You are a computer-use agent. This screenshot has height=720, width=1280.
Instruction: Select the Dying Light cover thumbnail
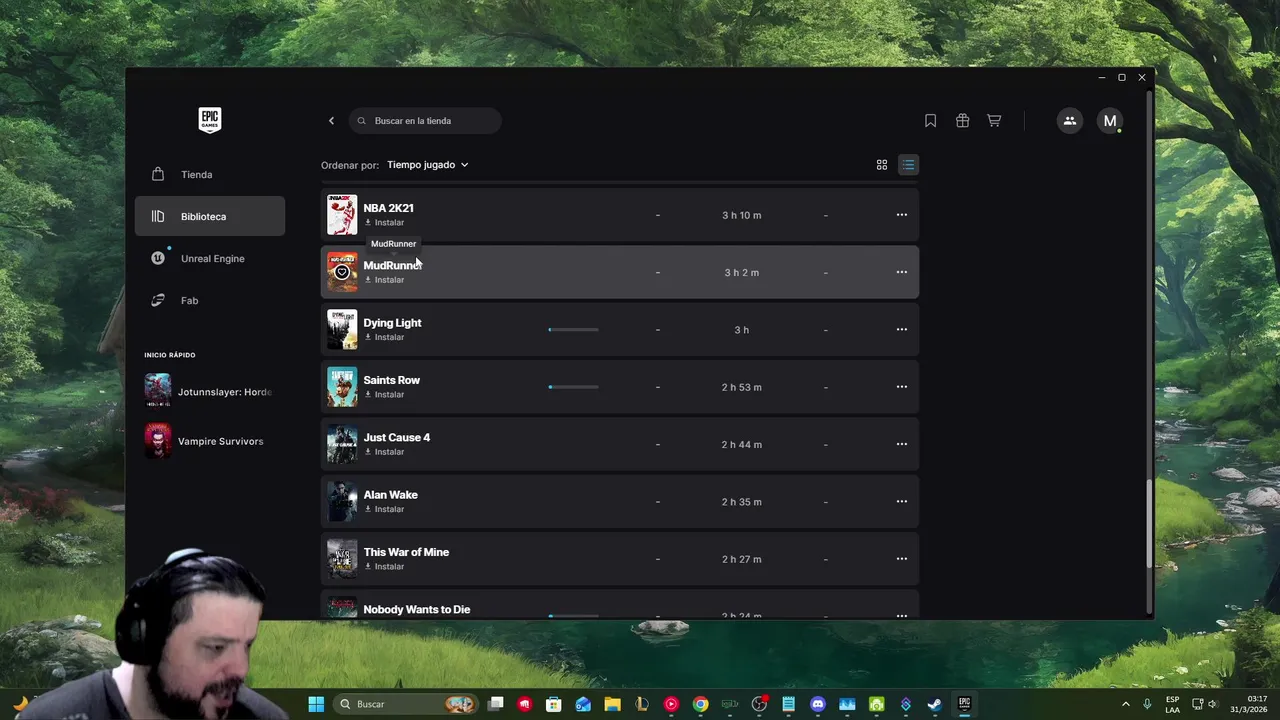coord(342,329)
